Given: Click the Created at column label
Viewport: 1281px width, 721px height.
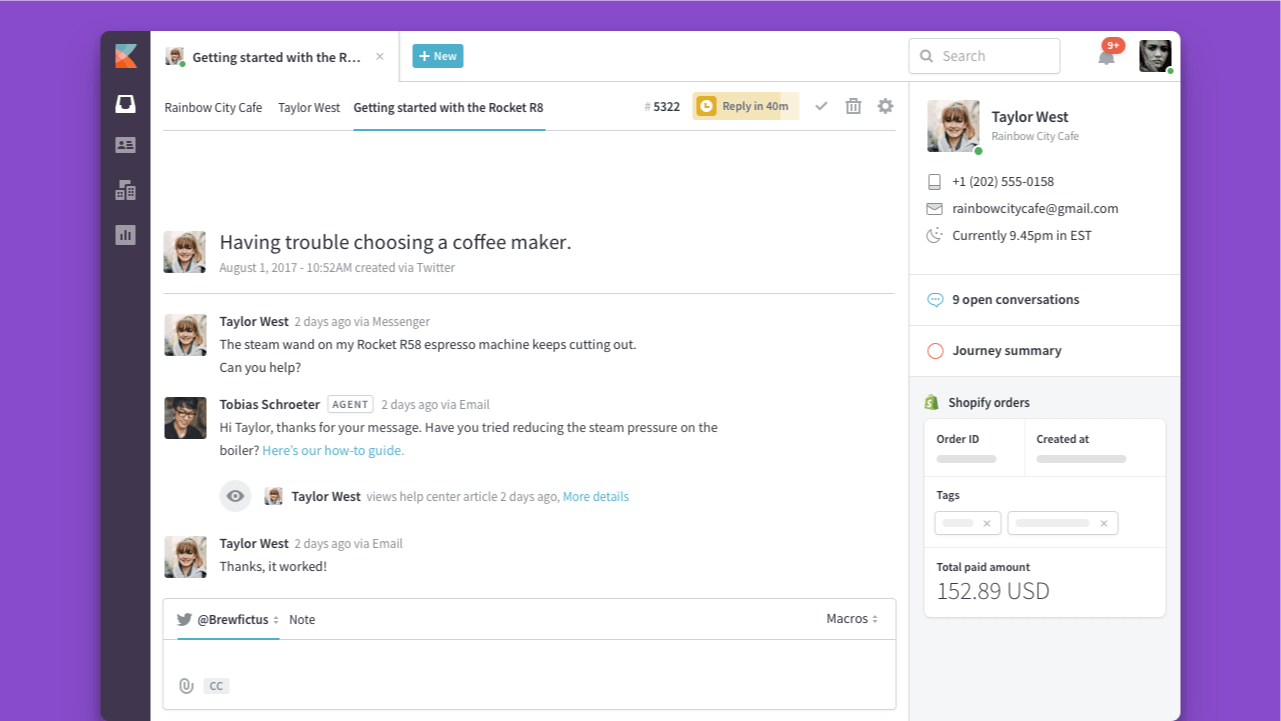Looking at the screenshot, I should [1063, 439].
